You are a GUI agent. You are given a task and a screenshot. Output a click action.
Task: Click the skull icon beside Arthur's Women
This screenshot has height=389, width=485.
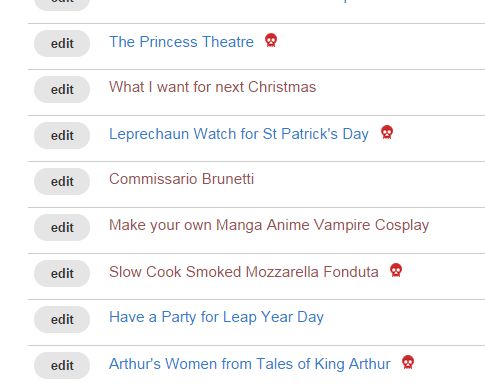[x=408, y=362]
